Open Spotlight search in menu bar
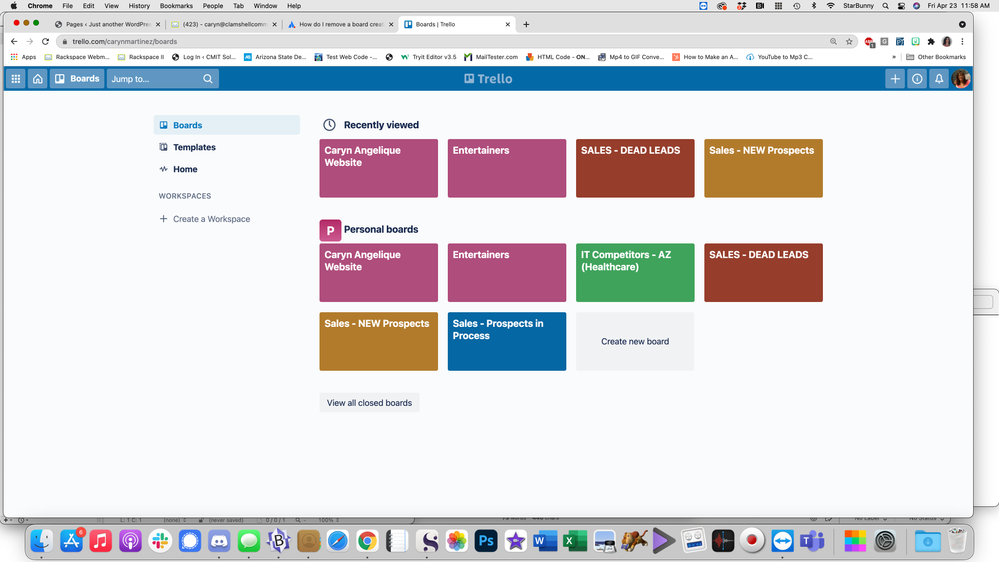Viewport: 999px width, 562px height. click(885, 6)
